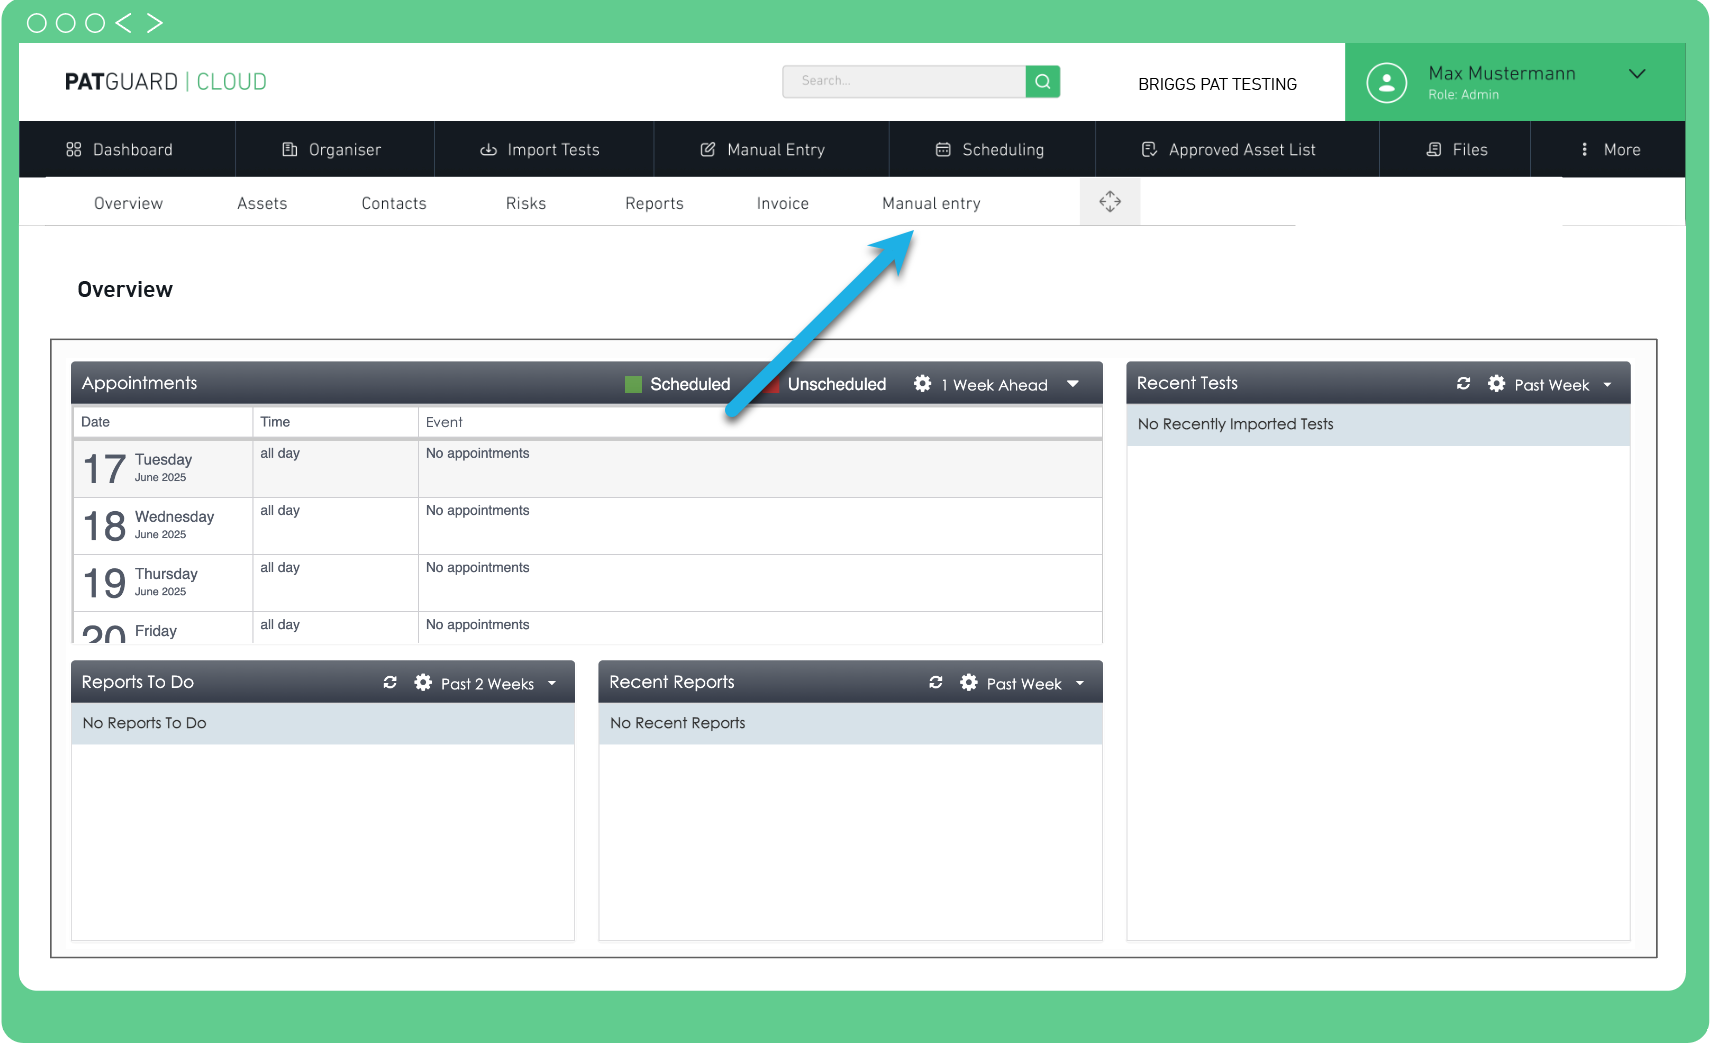
Task: Open Recent Reports Past Week dropdown
Action: click(x=1035, y=684)
